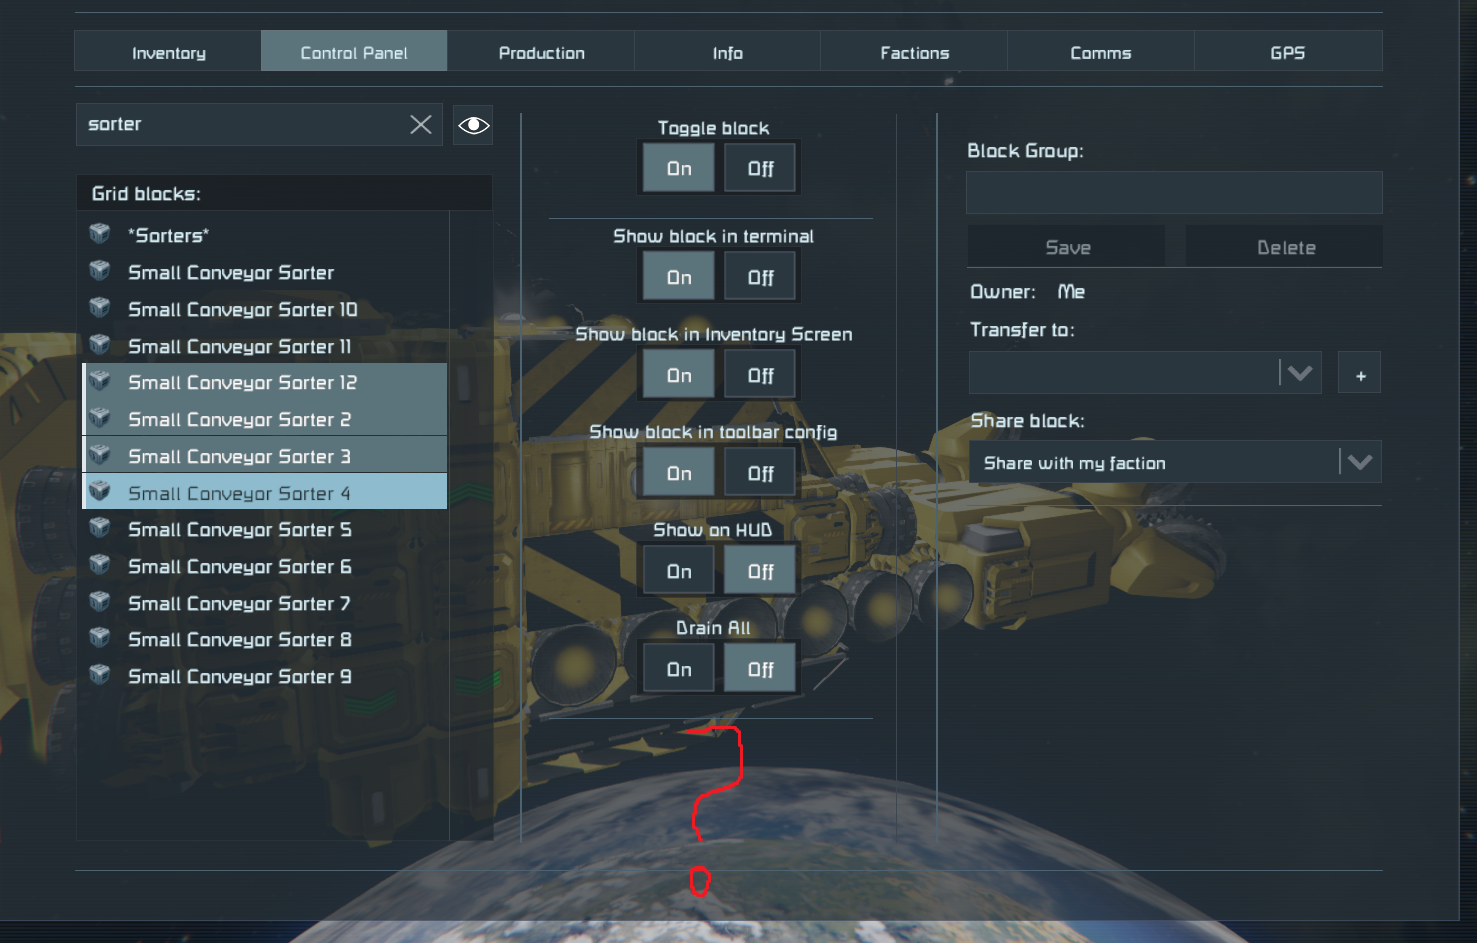
Task: Turn Toggle block Off
Action: (x=760, y=168)
